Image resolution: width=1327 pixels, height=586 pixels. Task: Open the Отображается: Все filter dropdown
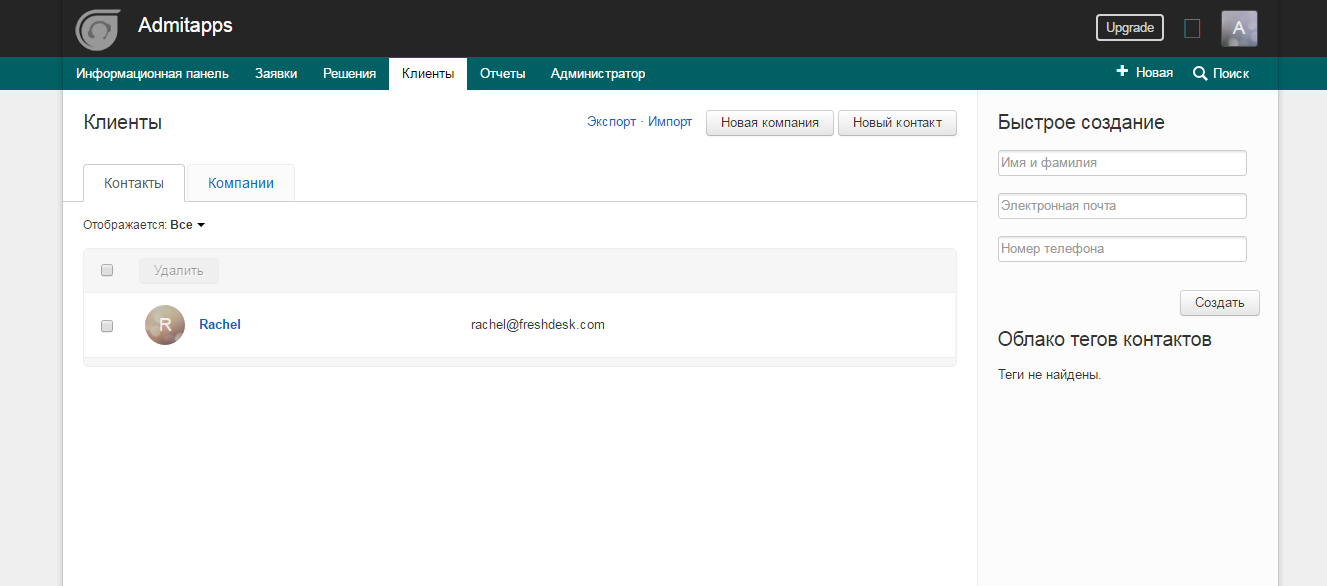(x=186, y=224)
